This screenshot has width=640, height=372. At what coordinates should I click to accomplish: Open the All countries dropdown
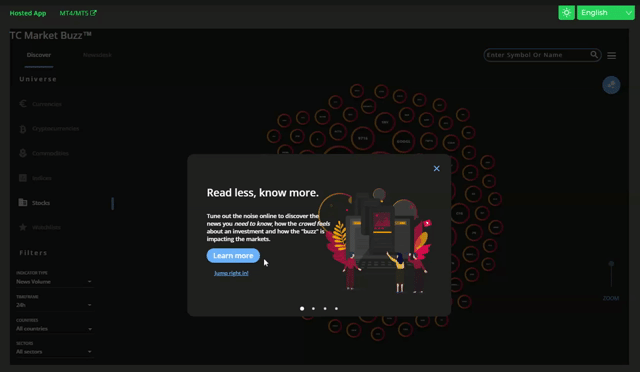(54, 329)
